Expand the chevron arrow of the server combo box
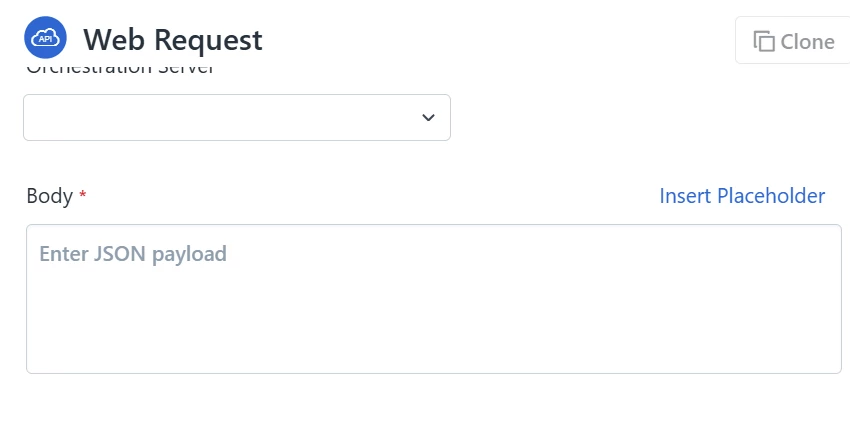This screenshot has width=850, height=421. [x=428, y=118]
